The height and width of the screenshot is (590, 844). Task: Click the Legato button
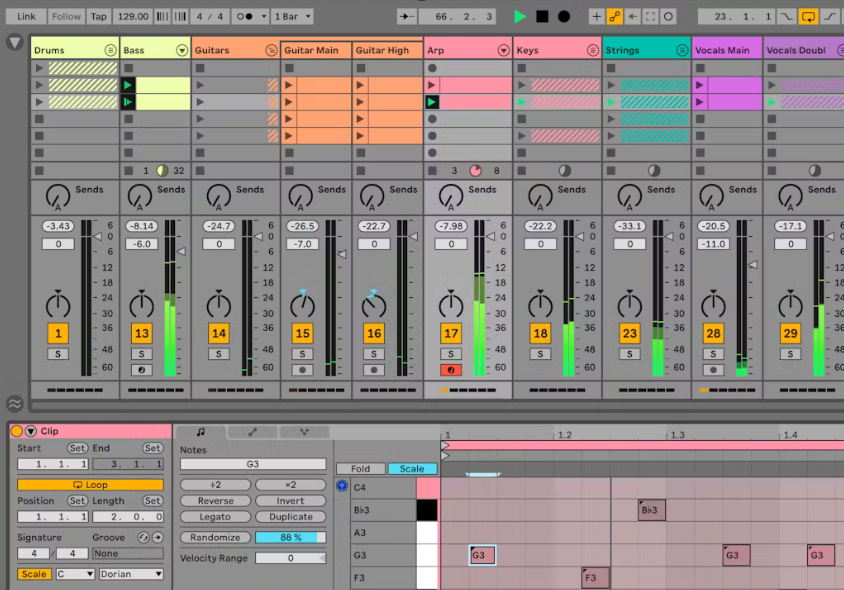(215, 517)
